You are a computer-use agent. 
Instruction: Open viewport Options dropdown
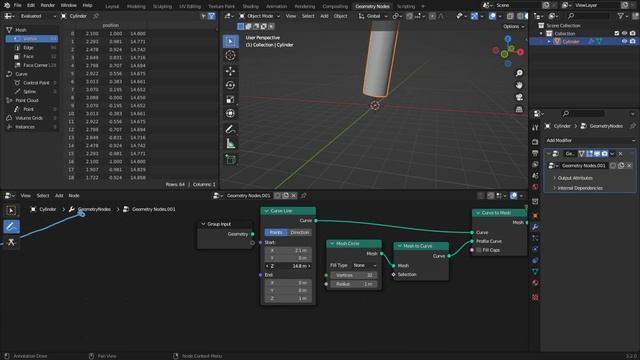tap(513, 27)
